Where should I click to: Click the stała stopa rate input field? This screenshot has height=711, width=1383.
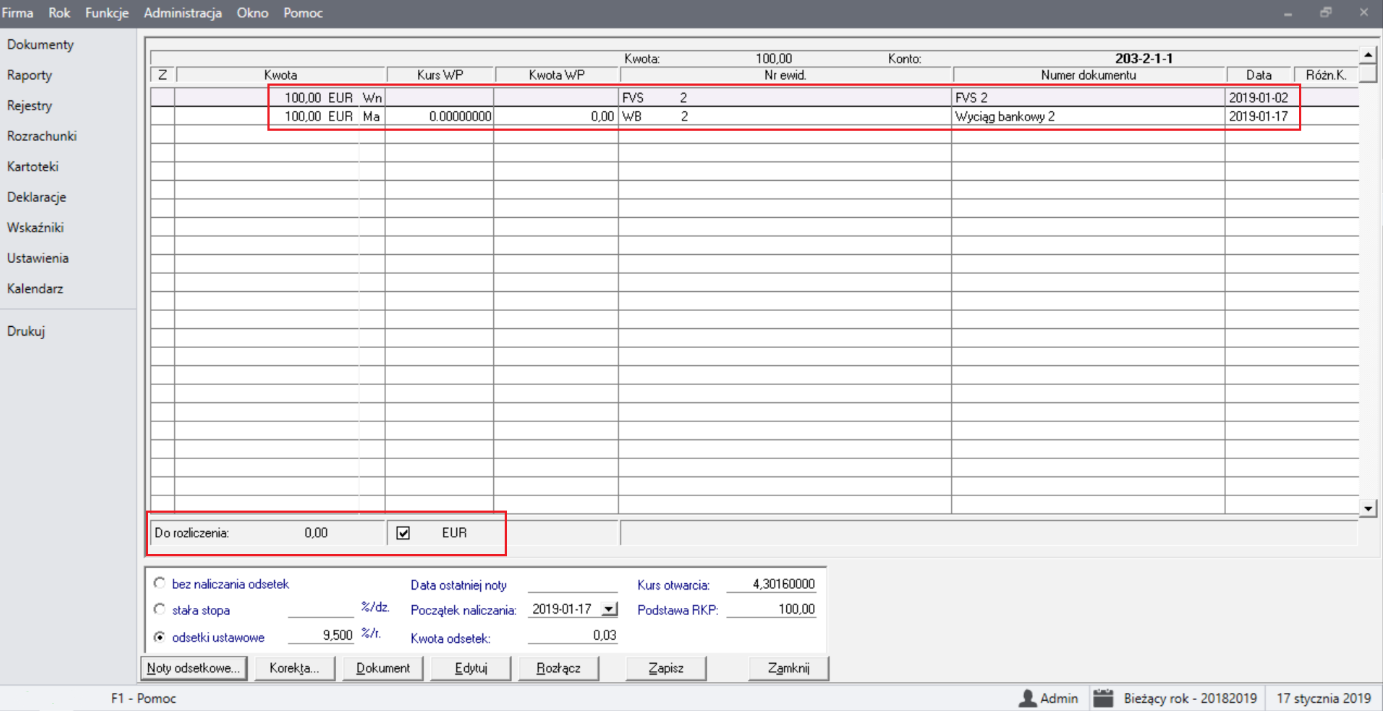322,609
